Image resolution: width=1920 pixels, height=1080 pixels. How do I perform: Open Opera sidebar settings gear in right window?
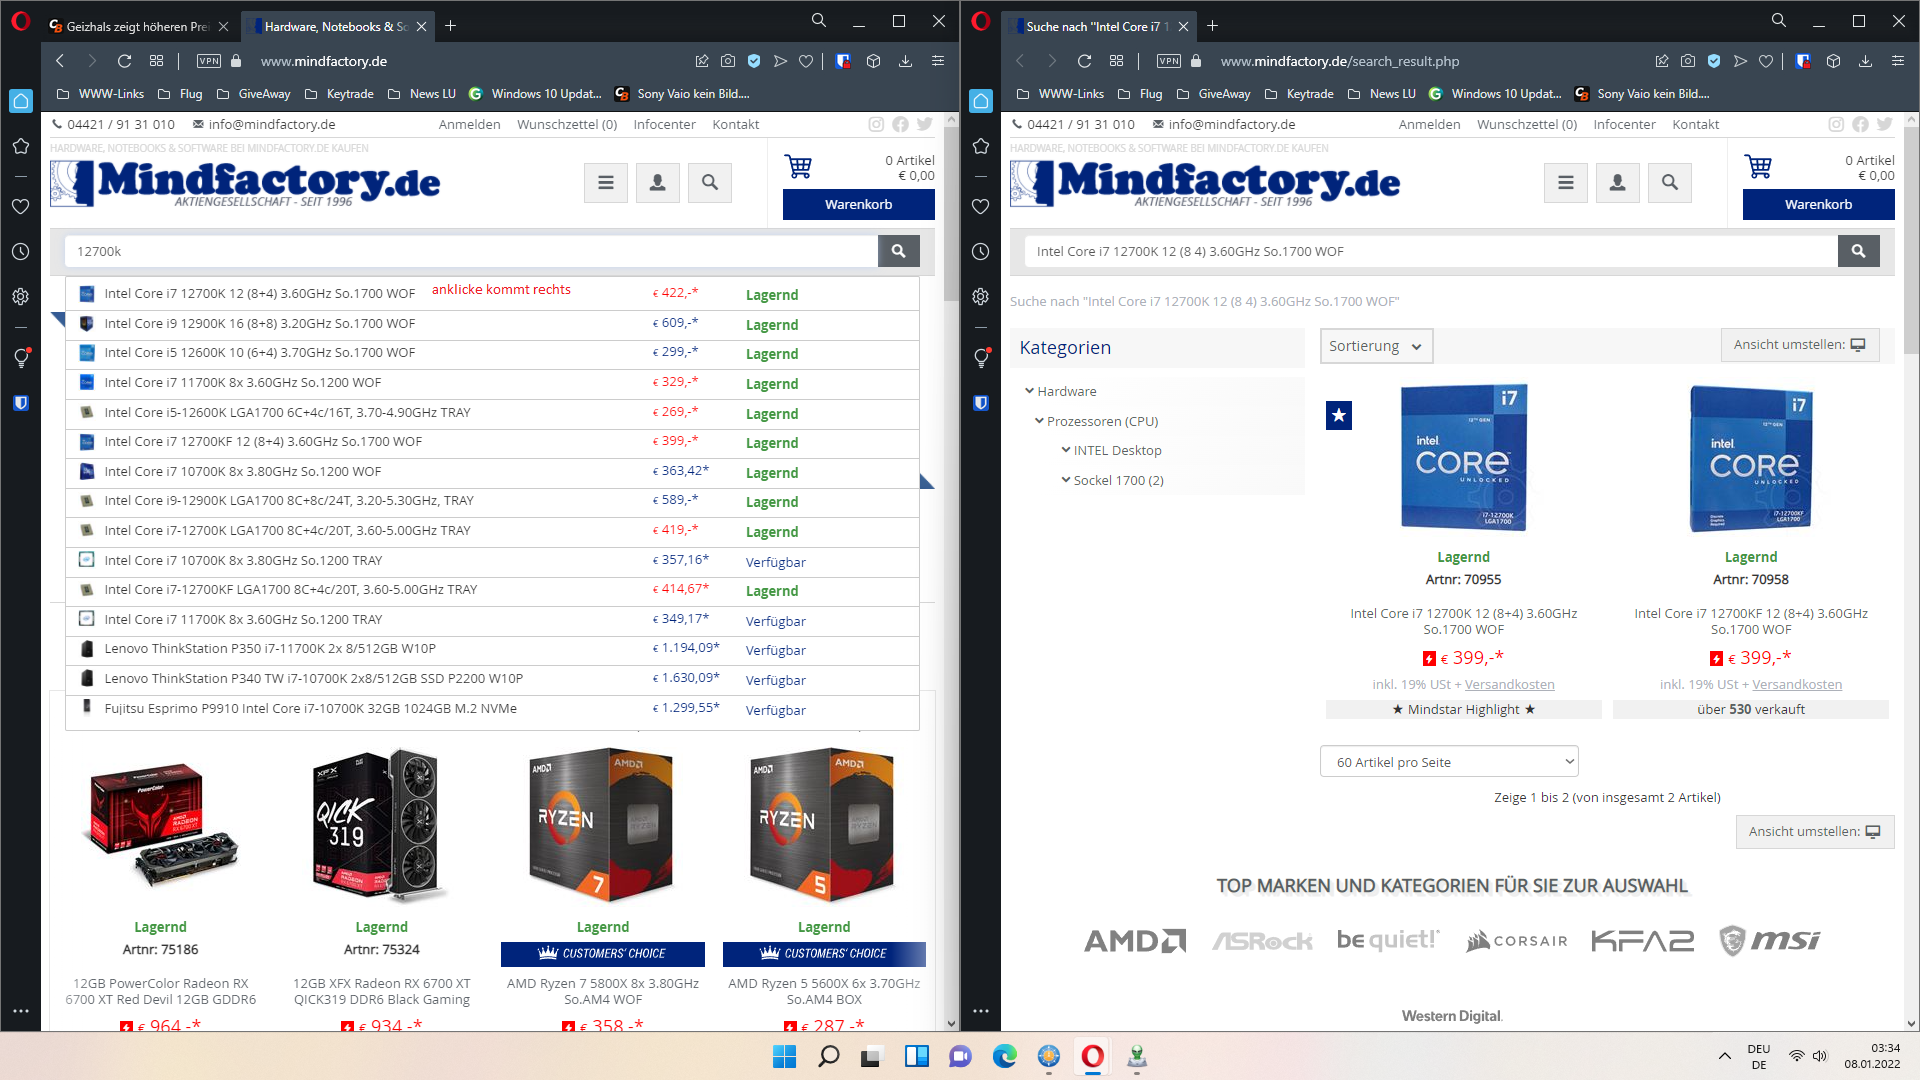[x=980, y=297]
